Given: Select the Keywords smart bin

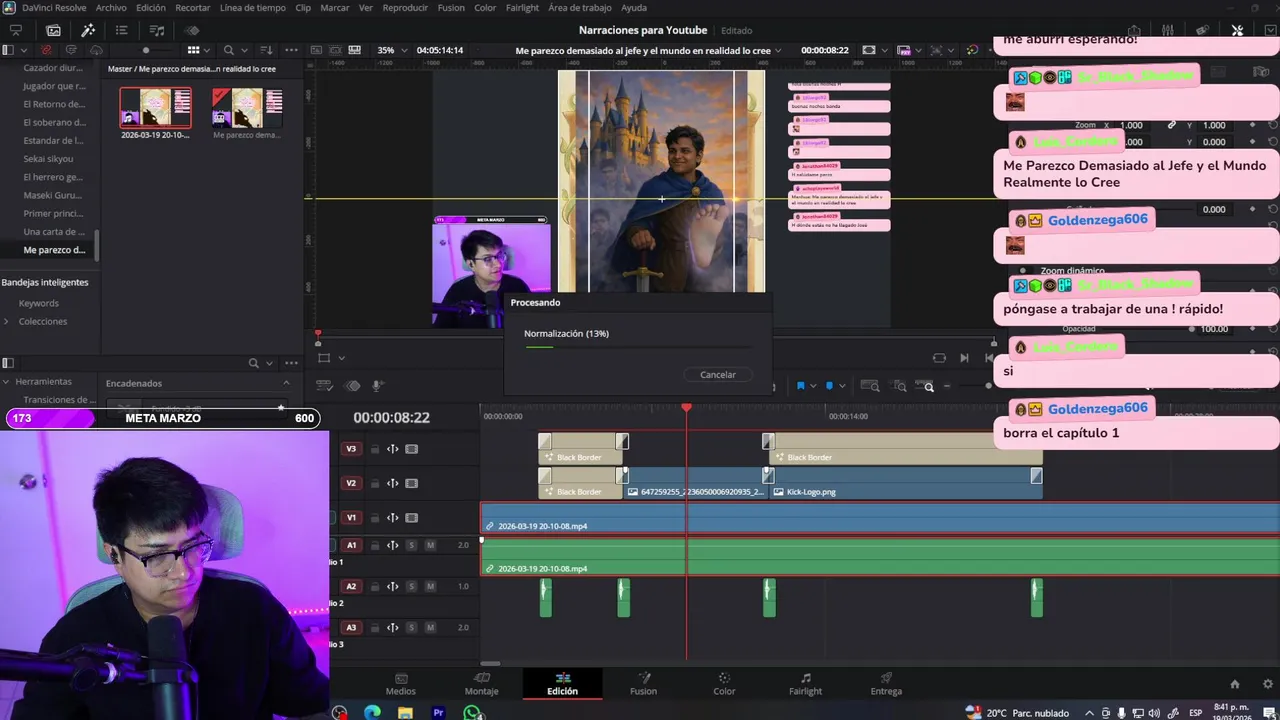Looking at the screenshot, I should [x=39, y=303].
